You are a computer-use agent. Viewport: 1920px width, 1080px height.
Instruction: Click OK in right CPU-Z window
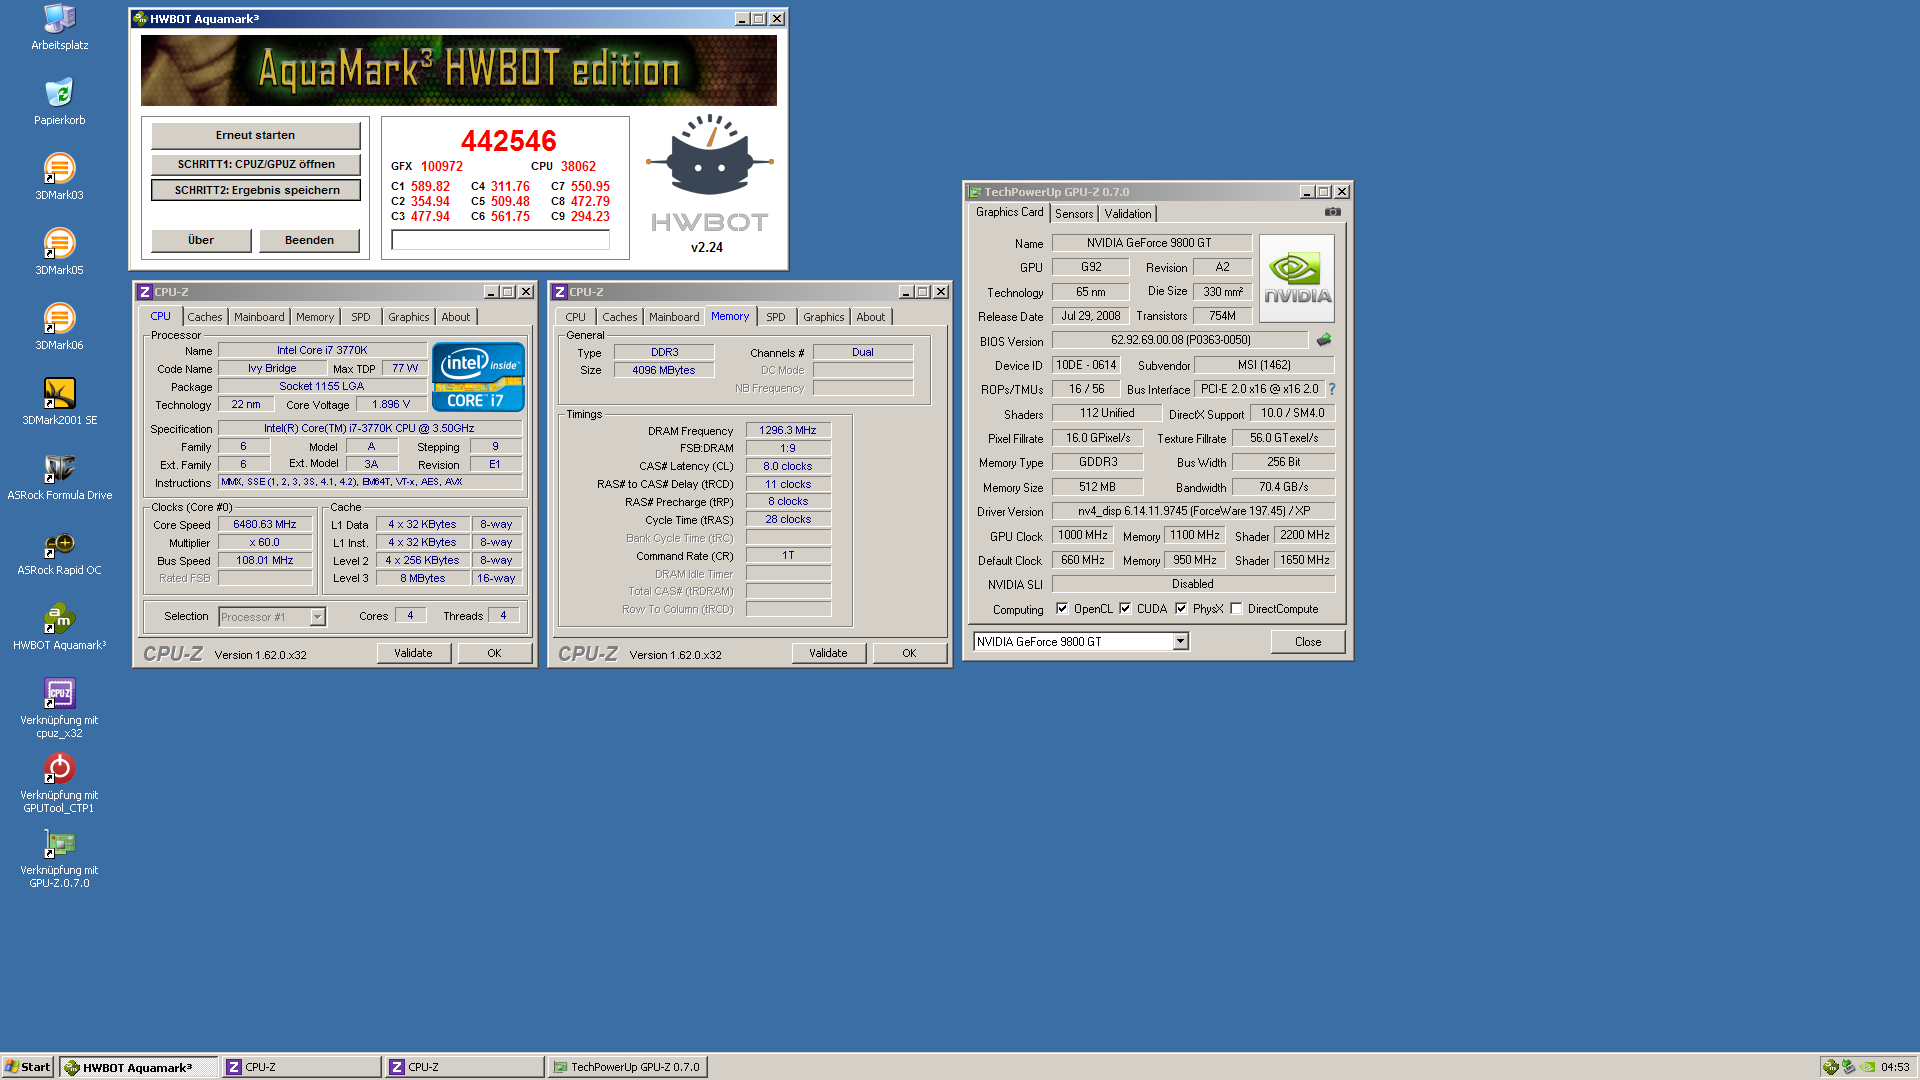[x=909, y=653]
